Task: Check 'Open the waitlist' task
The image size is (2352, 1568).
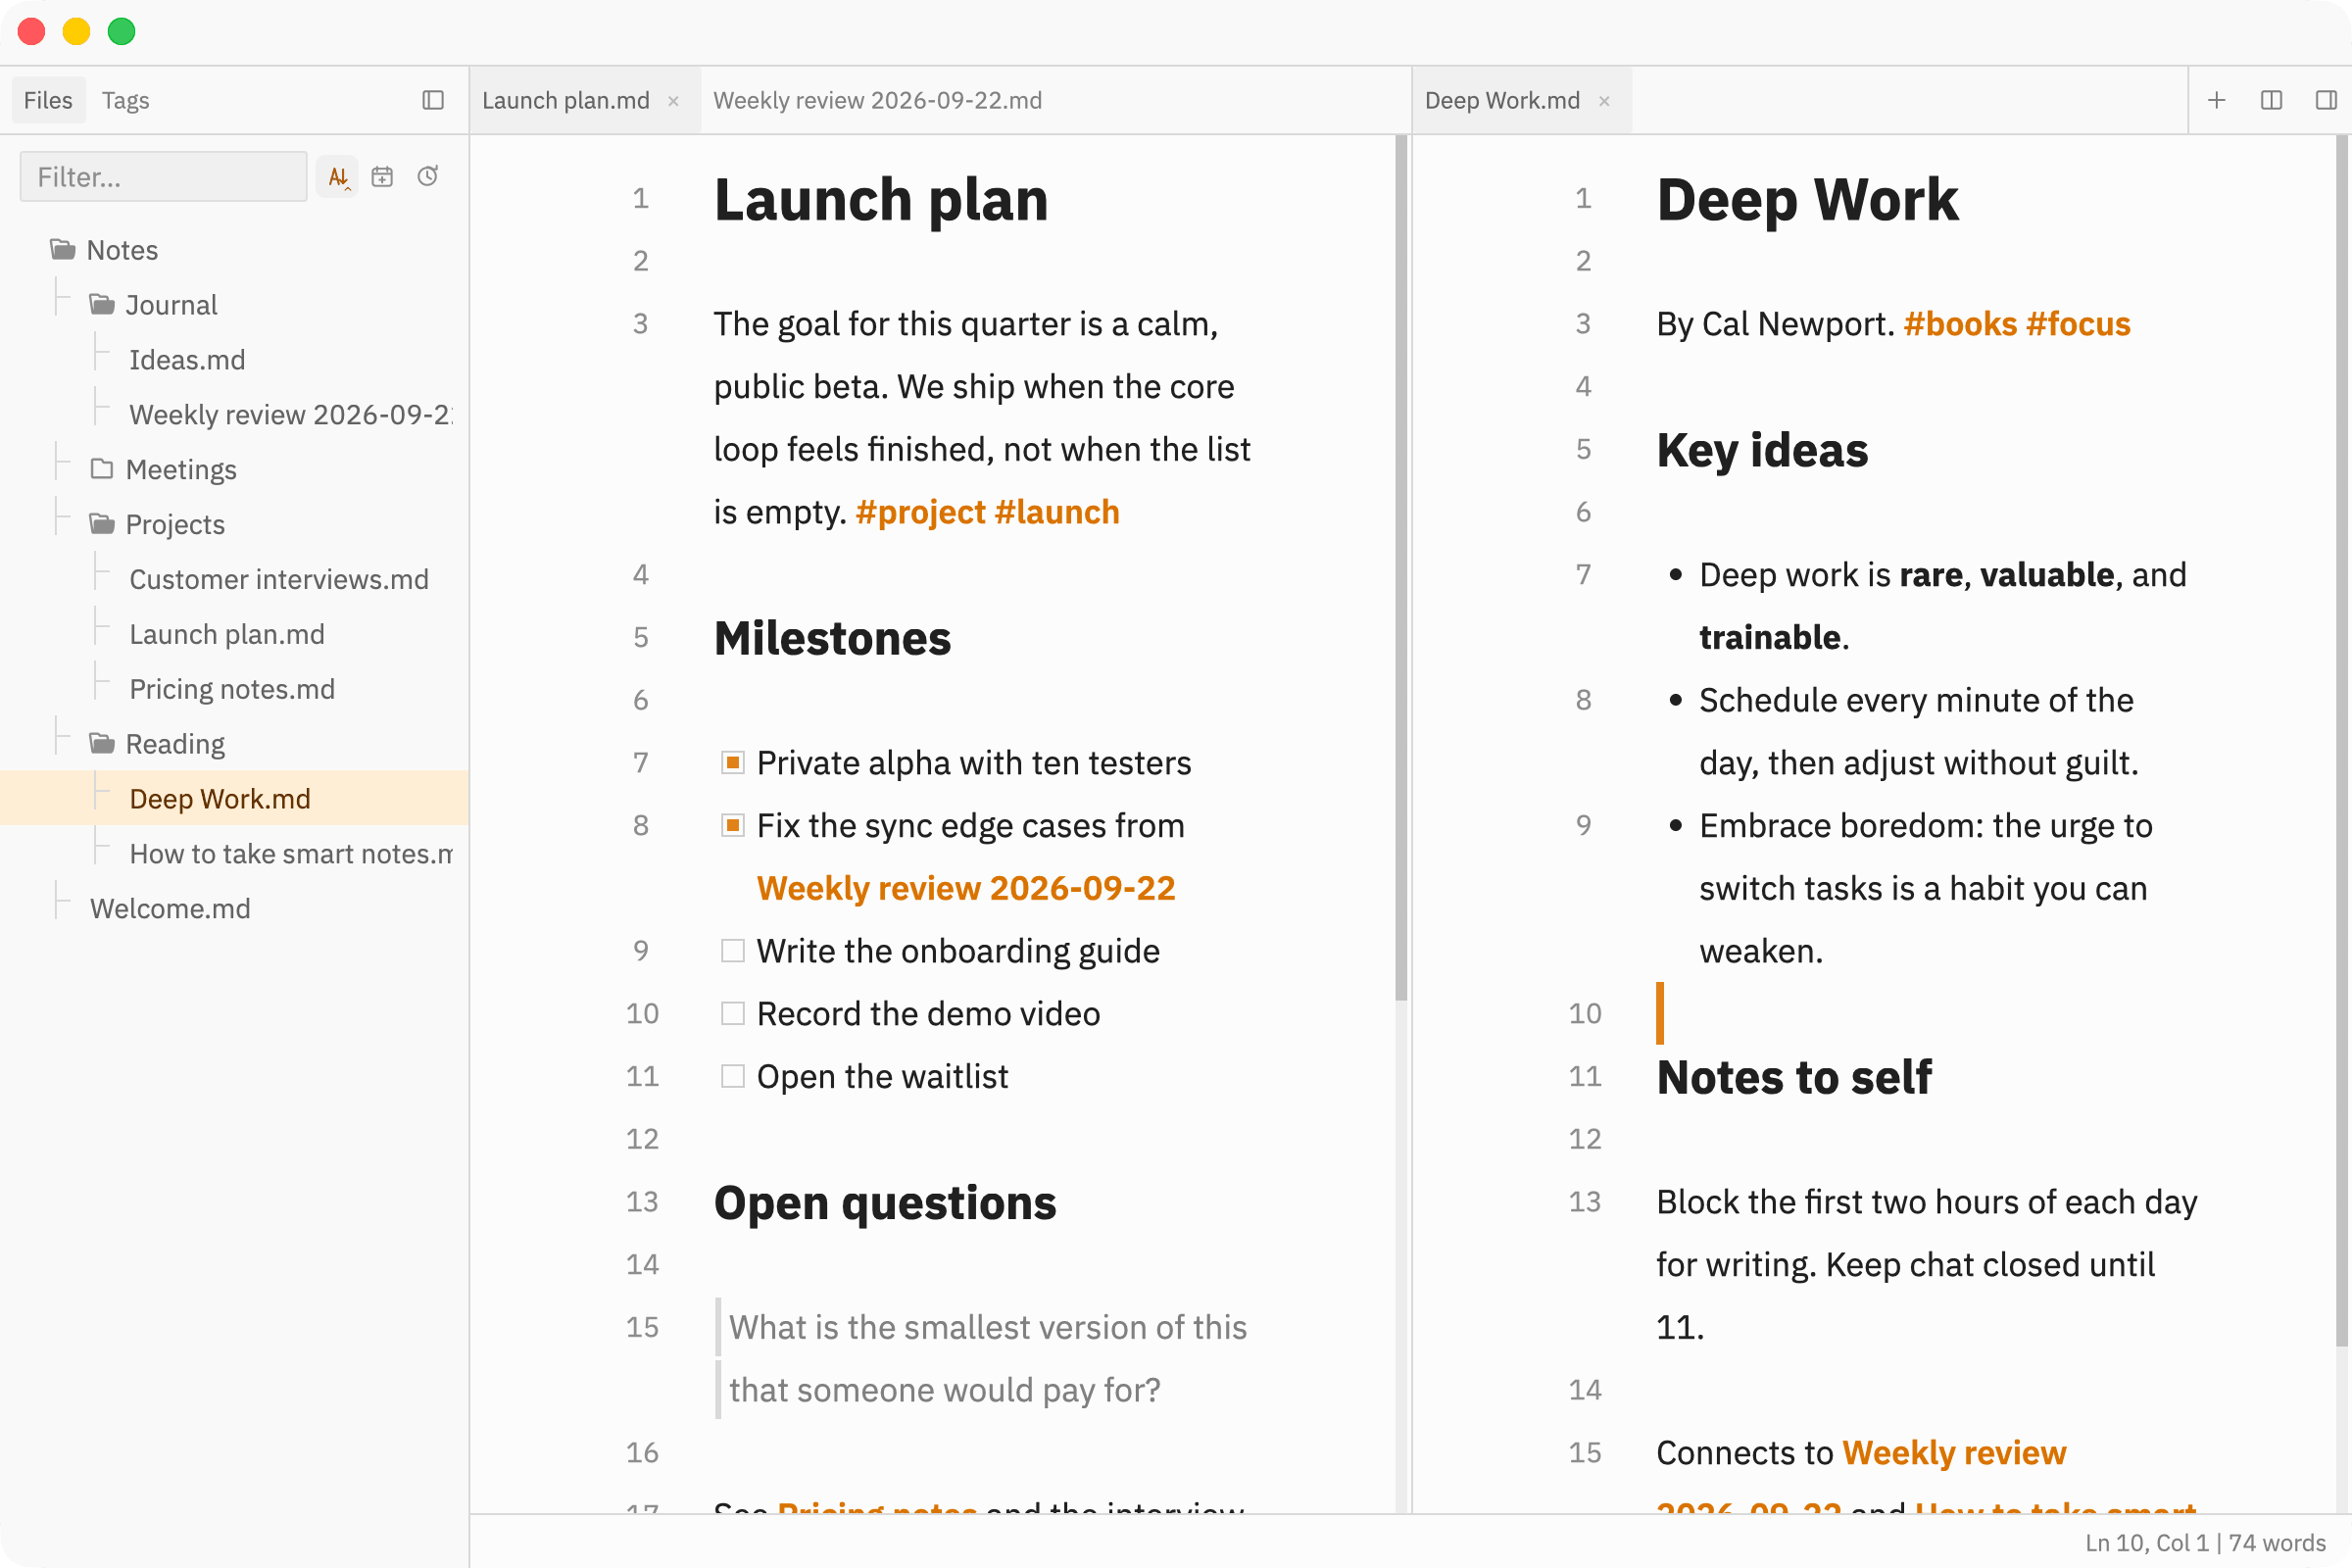Action: click(733, 1076)
